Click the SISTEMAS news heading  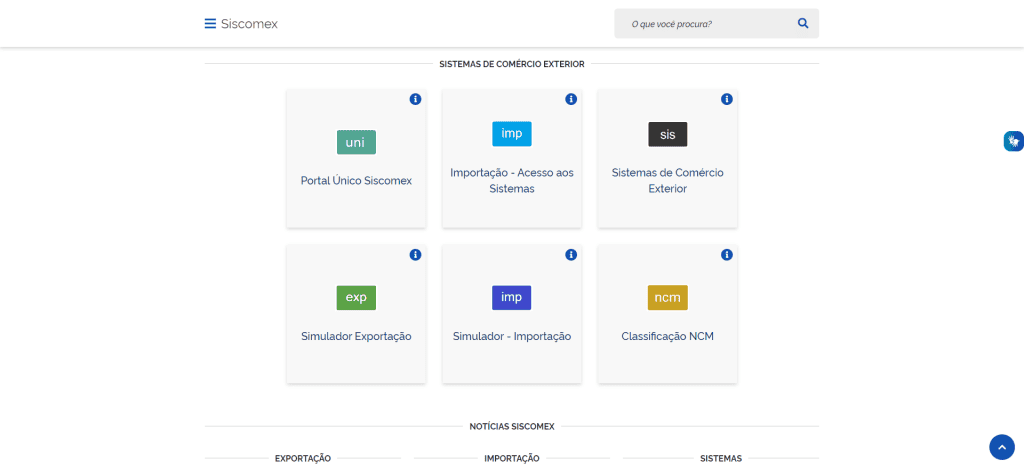coord(721,459)
